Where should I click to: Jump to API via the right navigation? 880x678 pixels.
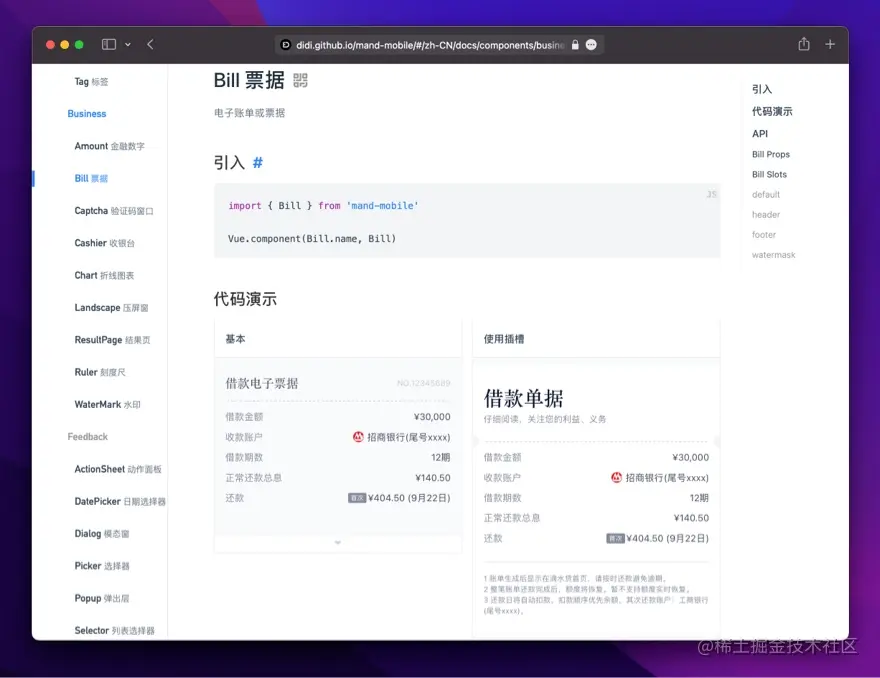click(x=759, y=133)
